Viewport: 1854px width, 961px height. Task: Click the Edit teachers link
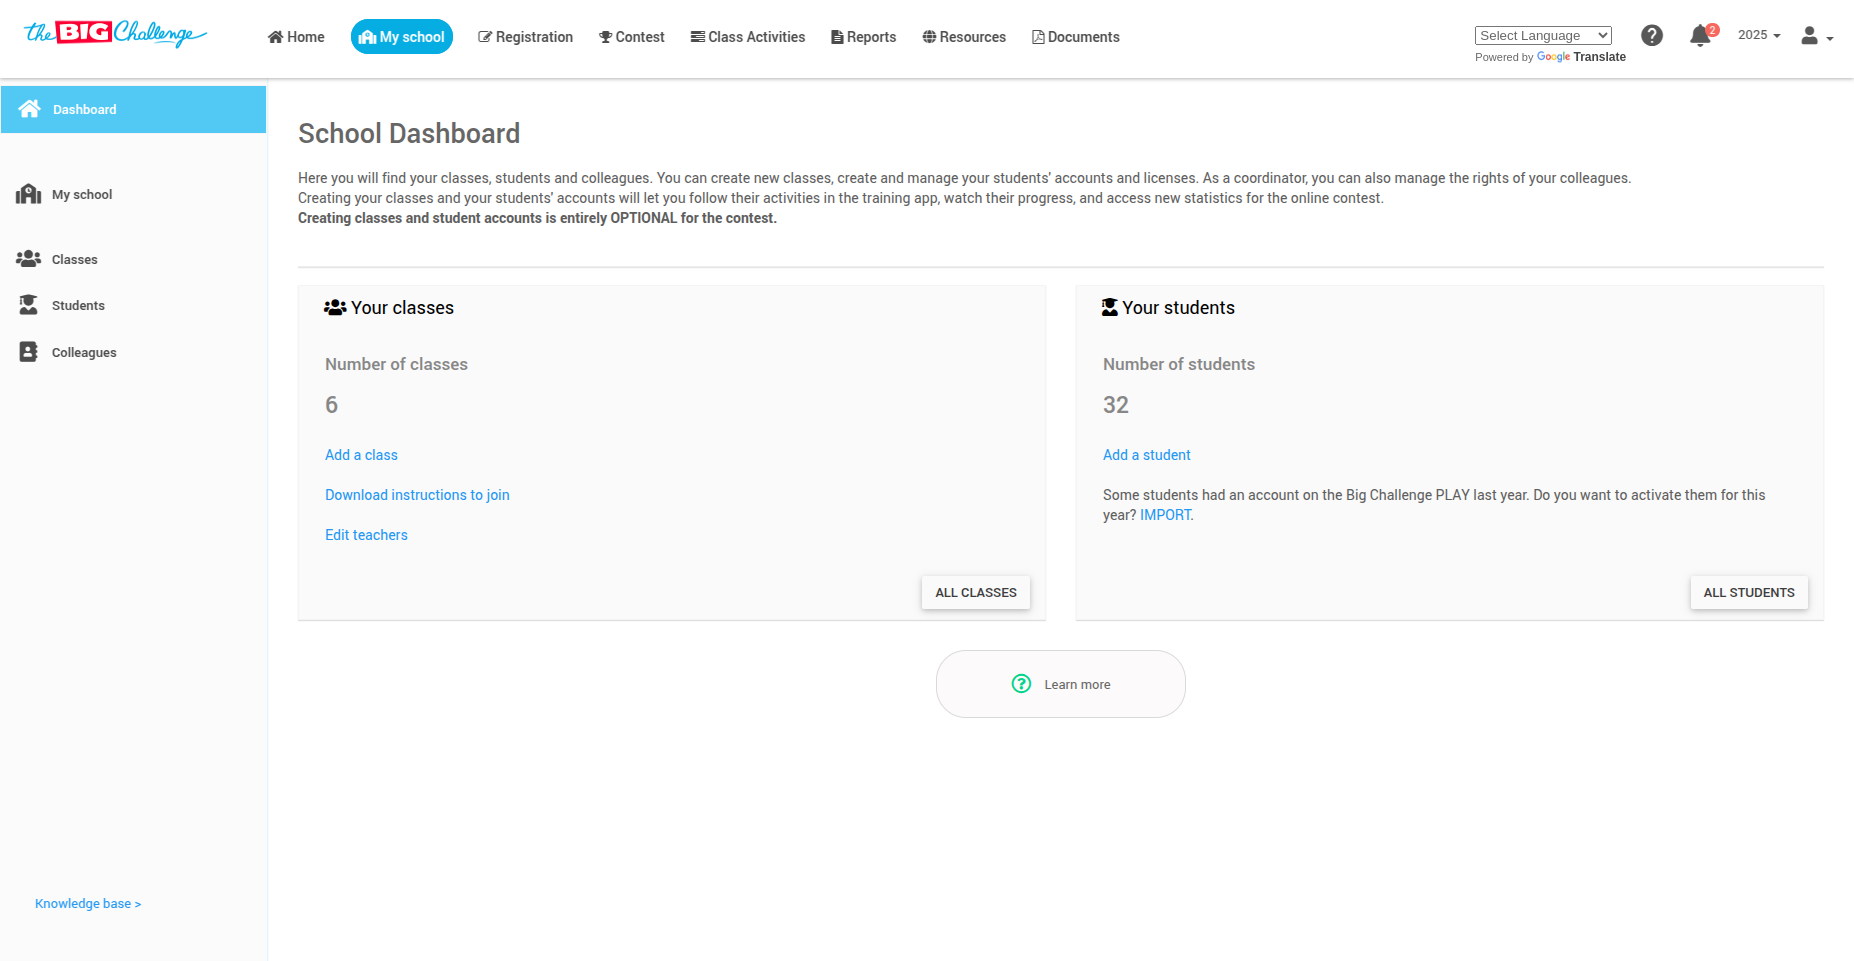click(x=366, y=535)
